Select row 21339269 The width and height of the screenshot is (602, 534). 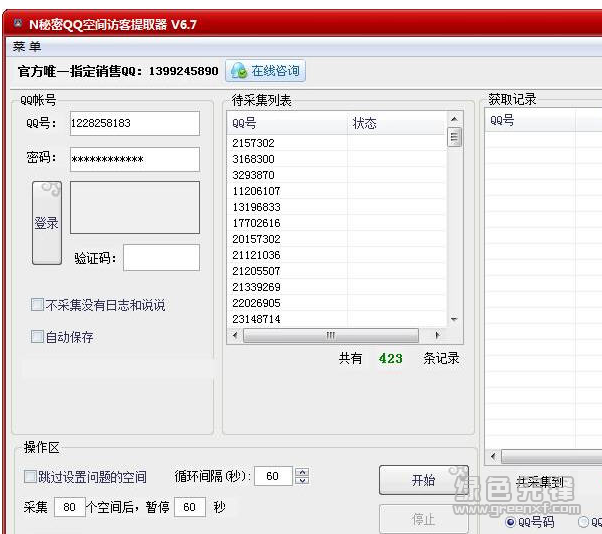(337, 287)
